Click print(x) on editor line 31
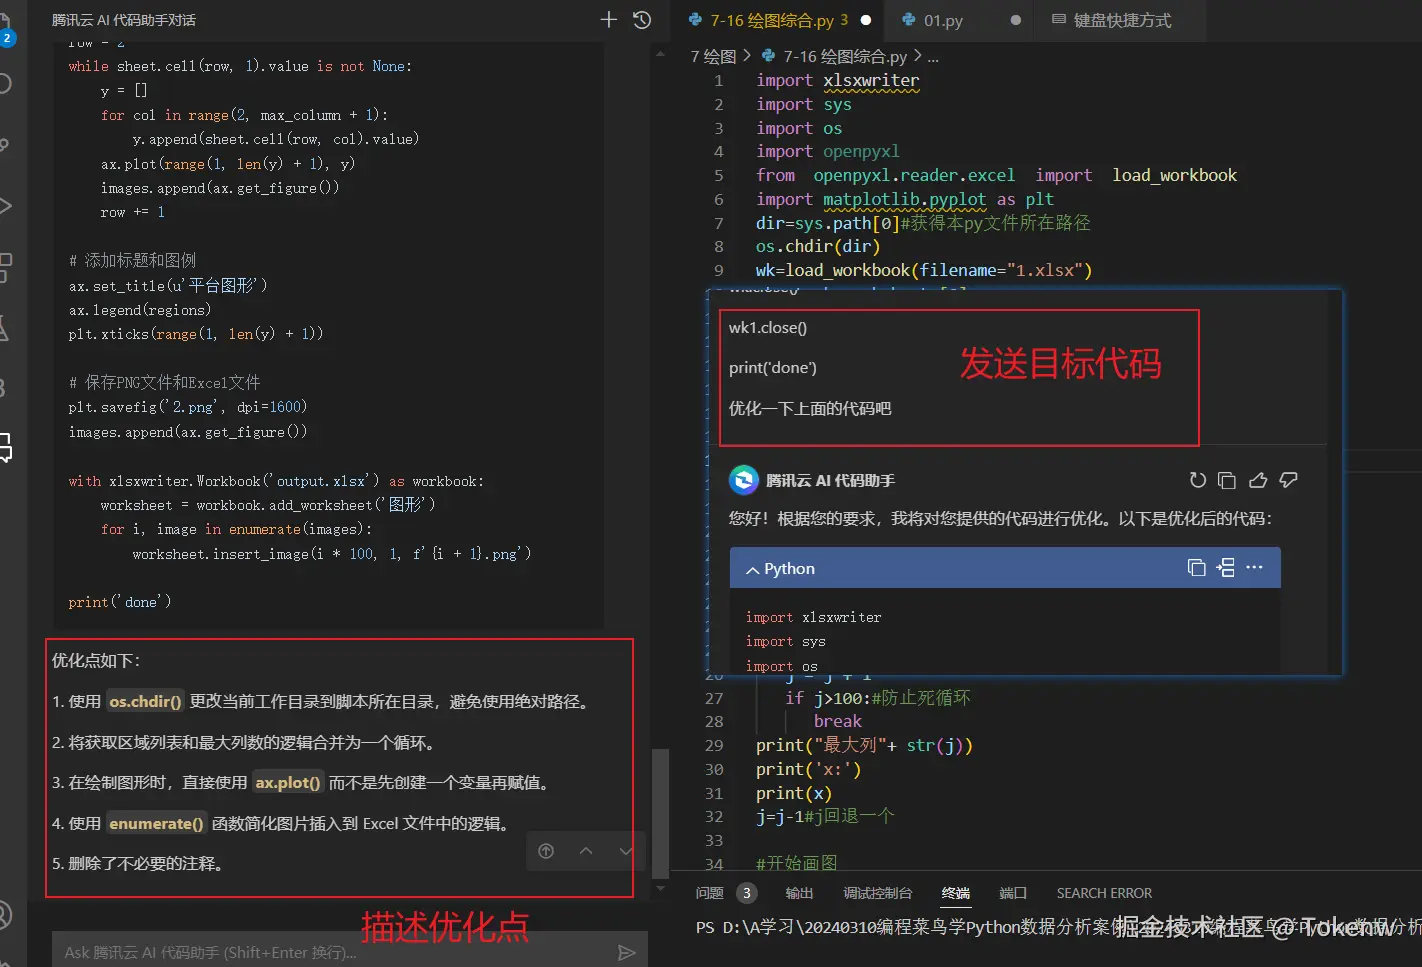 [794, 793]
